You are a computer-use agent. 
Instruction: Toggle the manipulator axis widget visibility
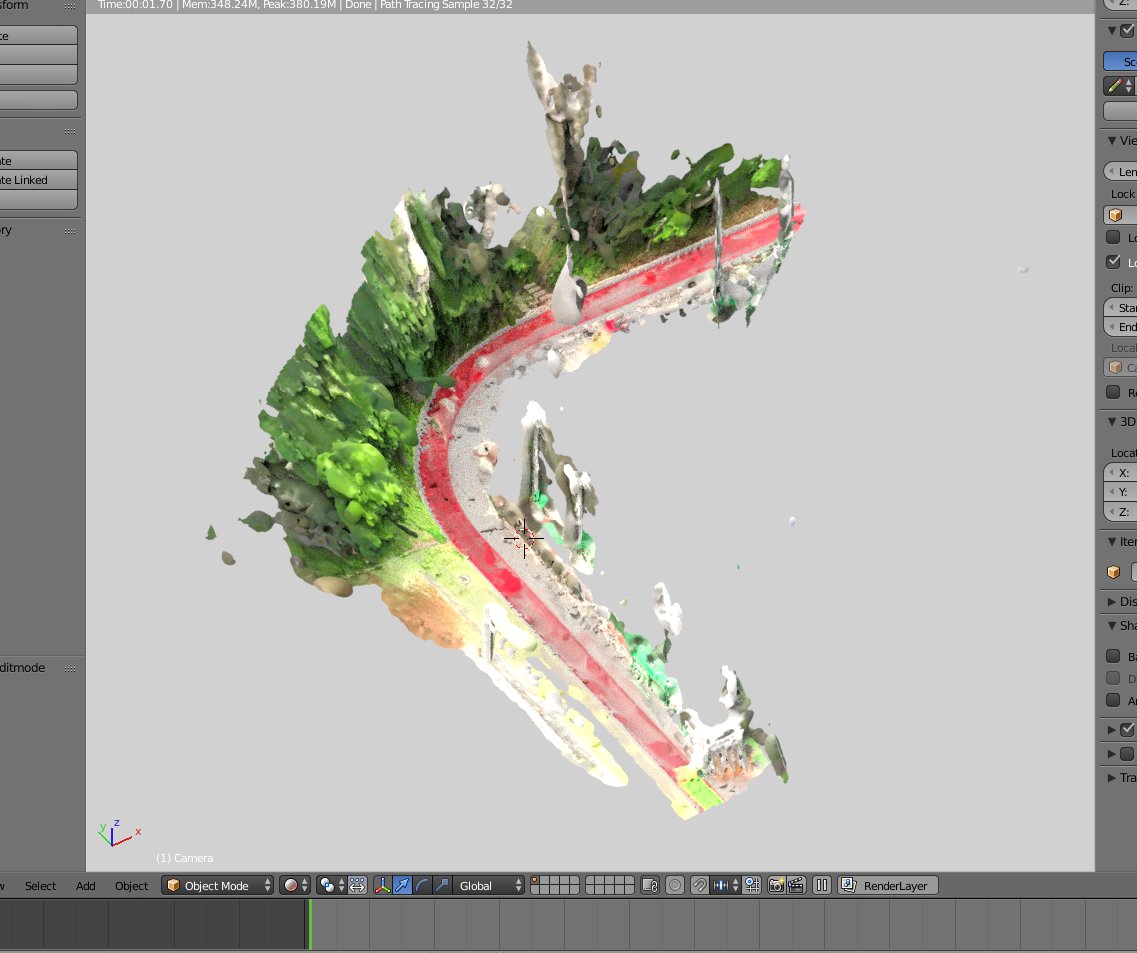point(382,885)
